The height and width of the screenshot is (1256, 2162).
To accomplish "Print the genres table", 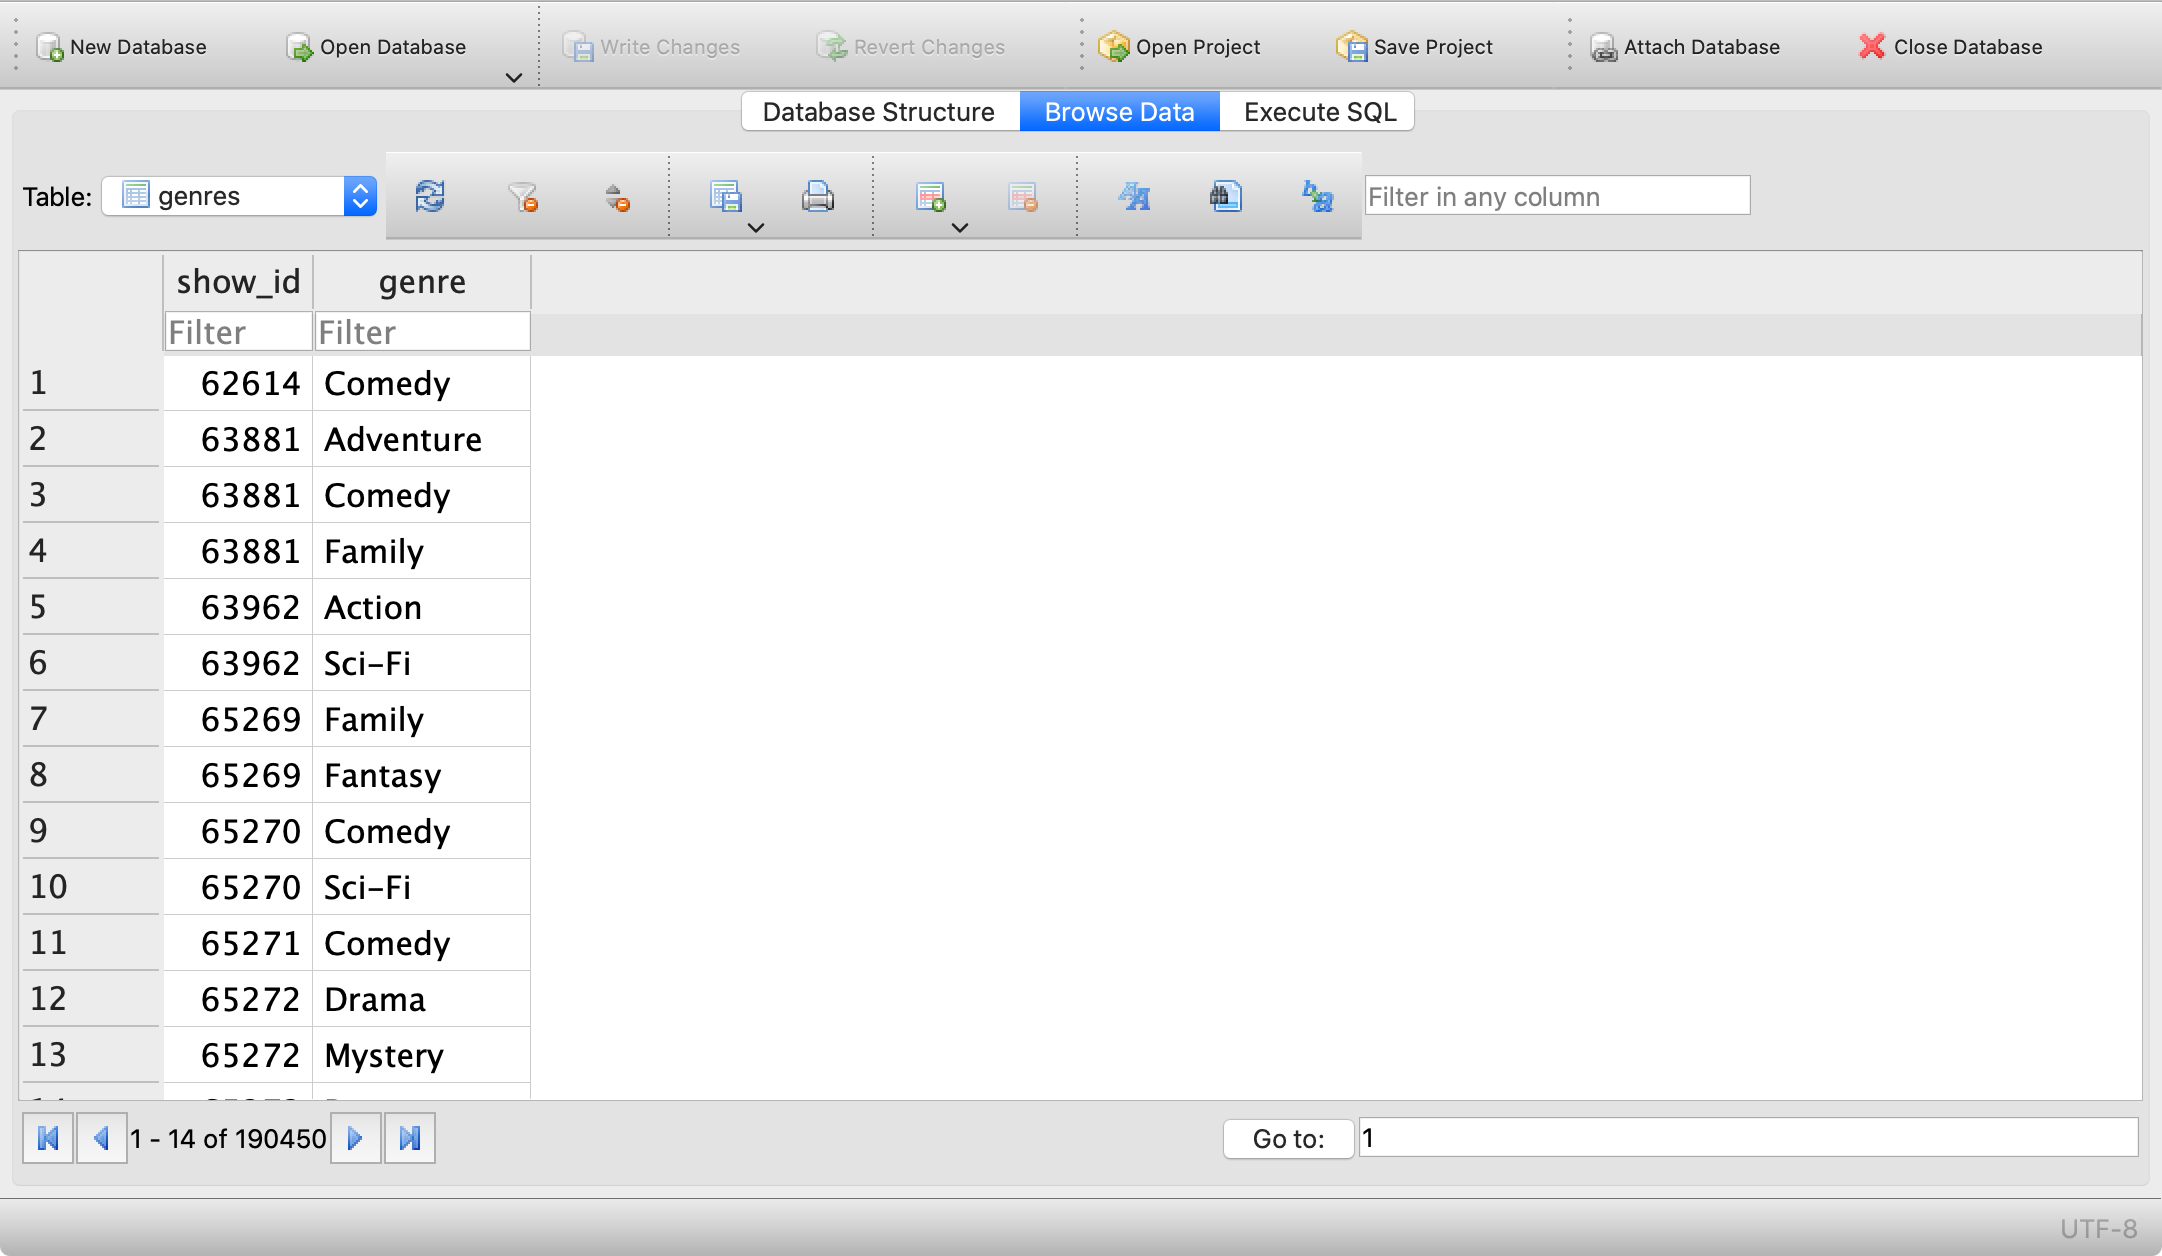I will [x=817, y=196].
